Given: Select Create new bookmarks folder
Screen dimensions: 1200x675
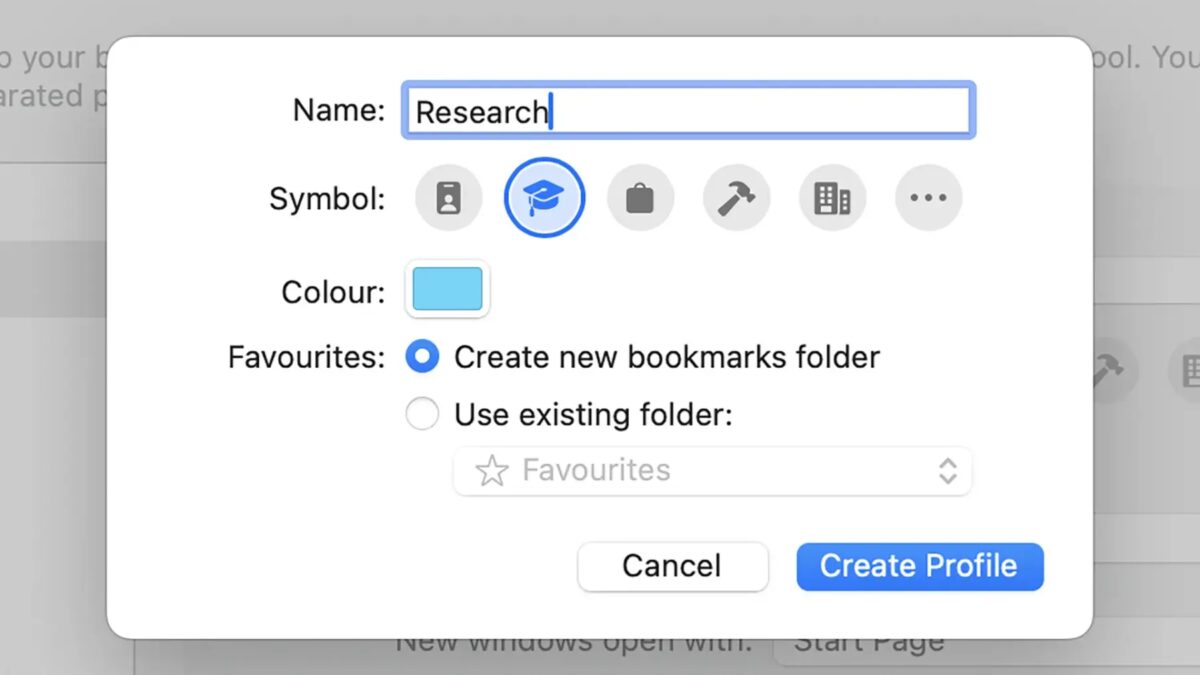Looking at the screenshot, I should tap(422, 356).
